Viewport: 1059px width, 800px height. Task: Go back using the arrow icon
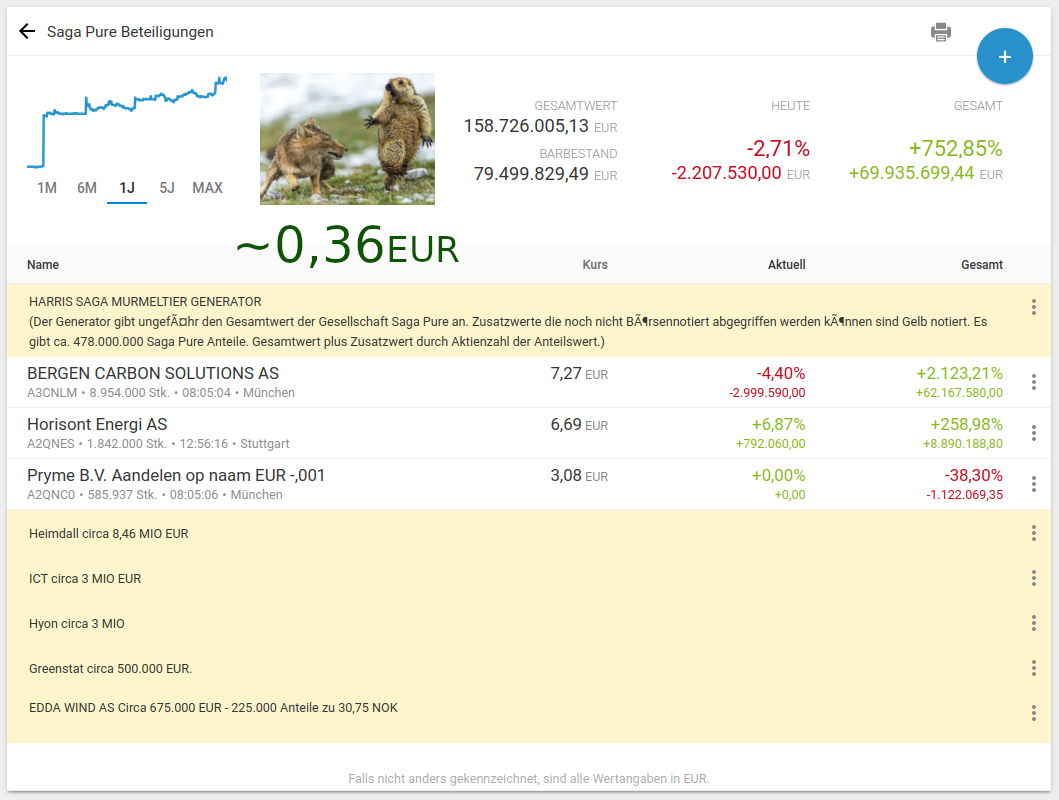tap(27, 31)
